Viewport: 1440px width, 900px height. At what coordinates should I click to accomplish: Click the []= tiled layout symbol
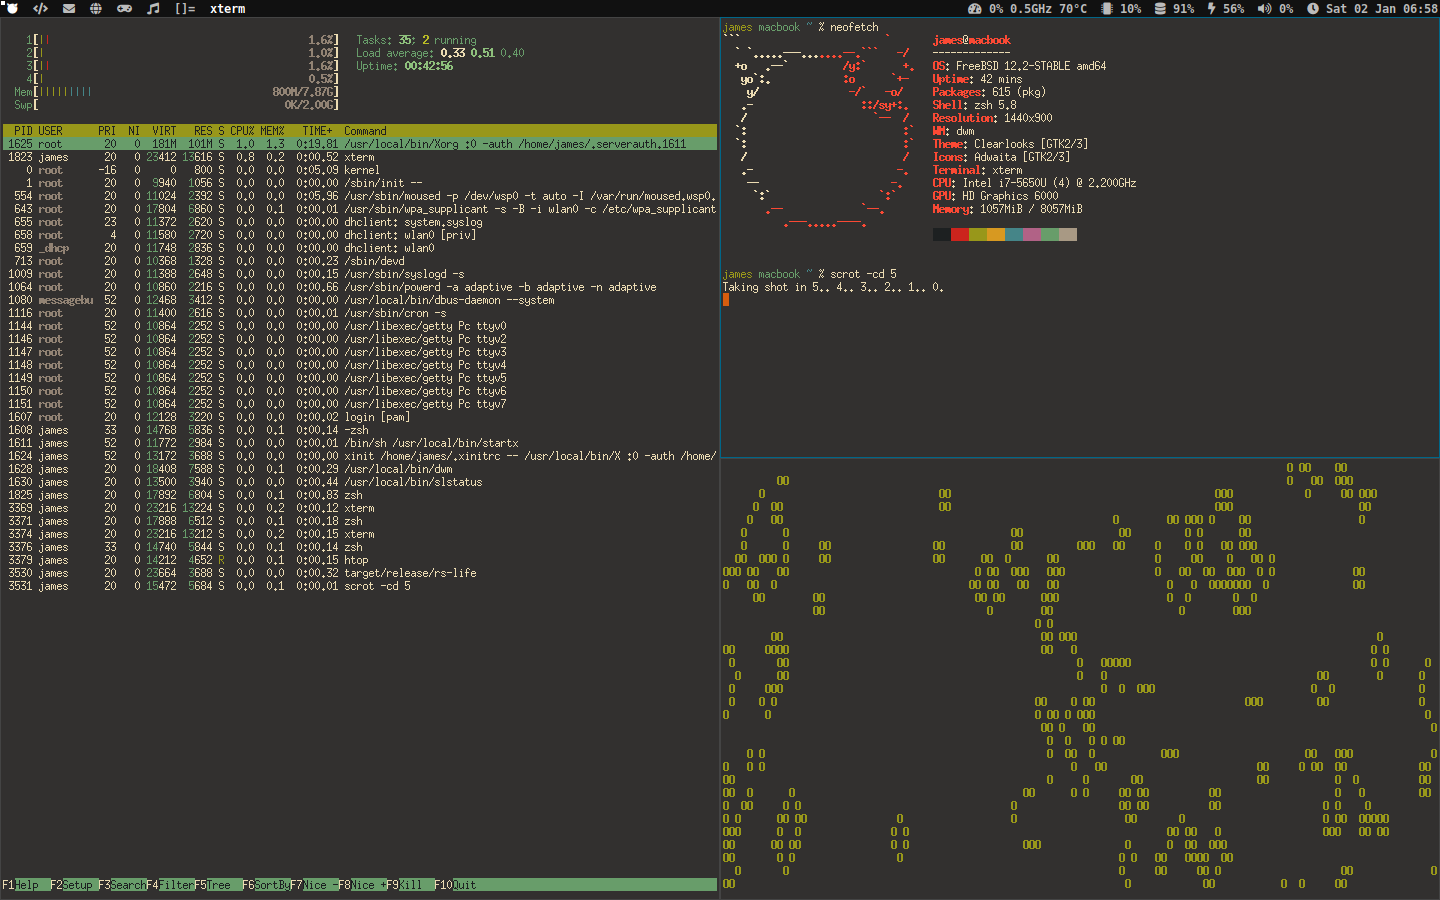[185, 8]
